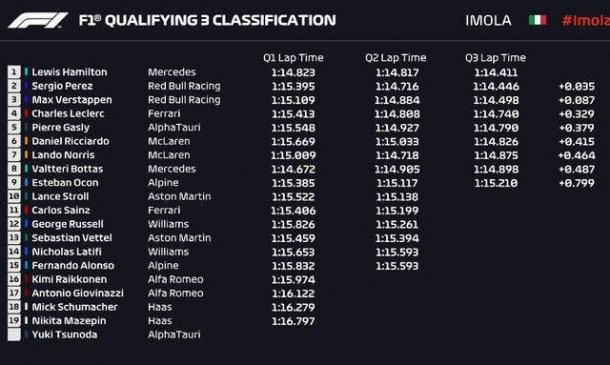Viewport: 610px width, 365px height.
Task: Open the #Imola hashtag
Action: (x=586, y=20)
